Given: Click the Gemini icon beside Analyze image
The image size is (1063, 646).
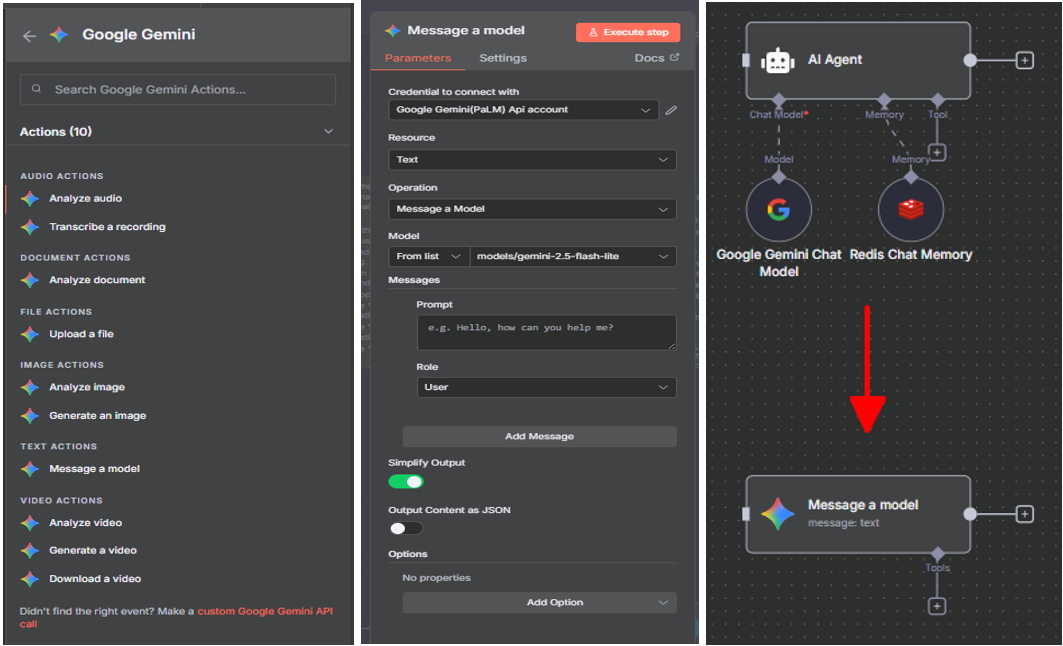Looking at the screenshot, I should (x=30, y=387).
